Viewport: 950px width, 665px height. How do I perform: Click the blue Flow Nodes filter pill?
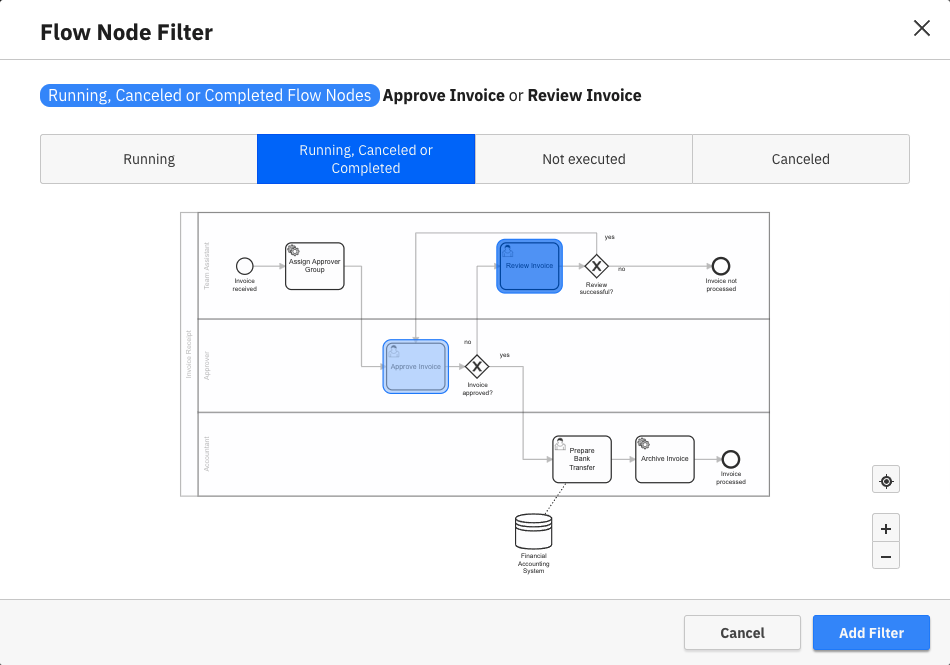[209, 95]
